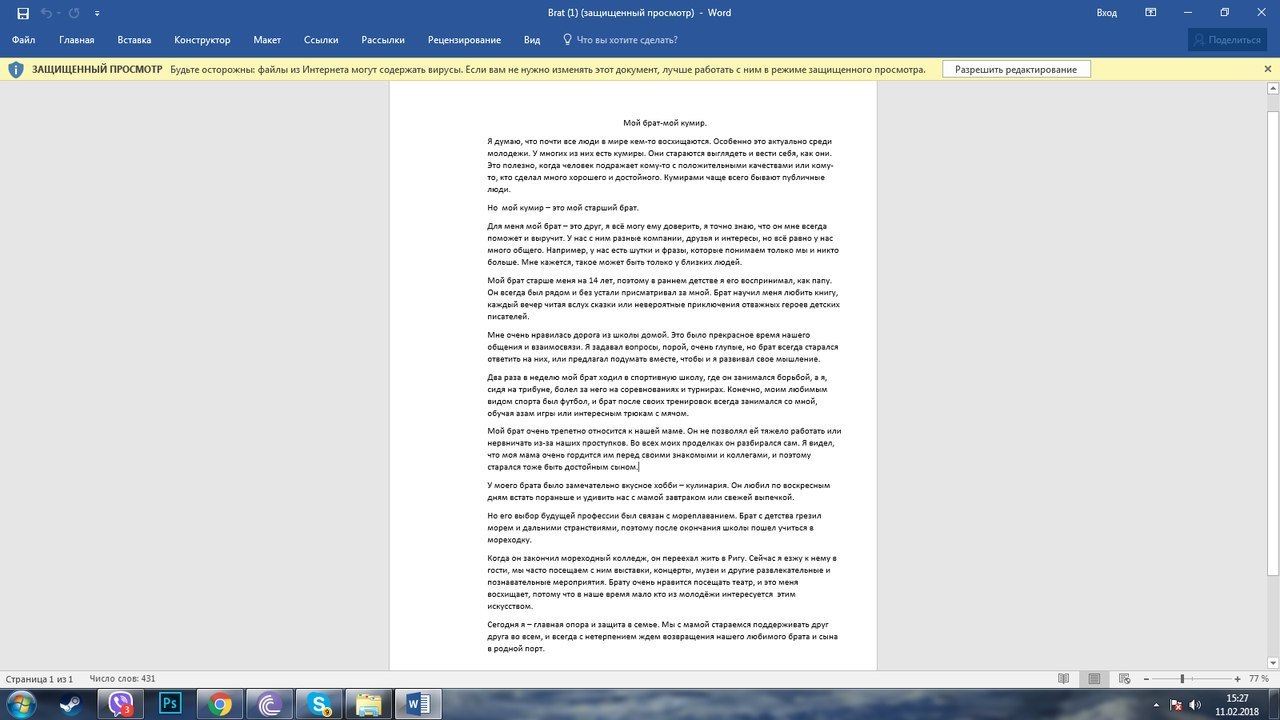This screenshot has height=720, width=1280.
Task: Click Разрешить редактирование button
Action: coord(1016,69)
